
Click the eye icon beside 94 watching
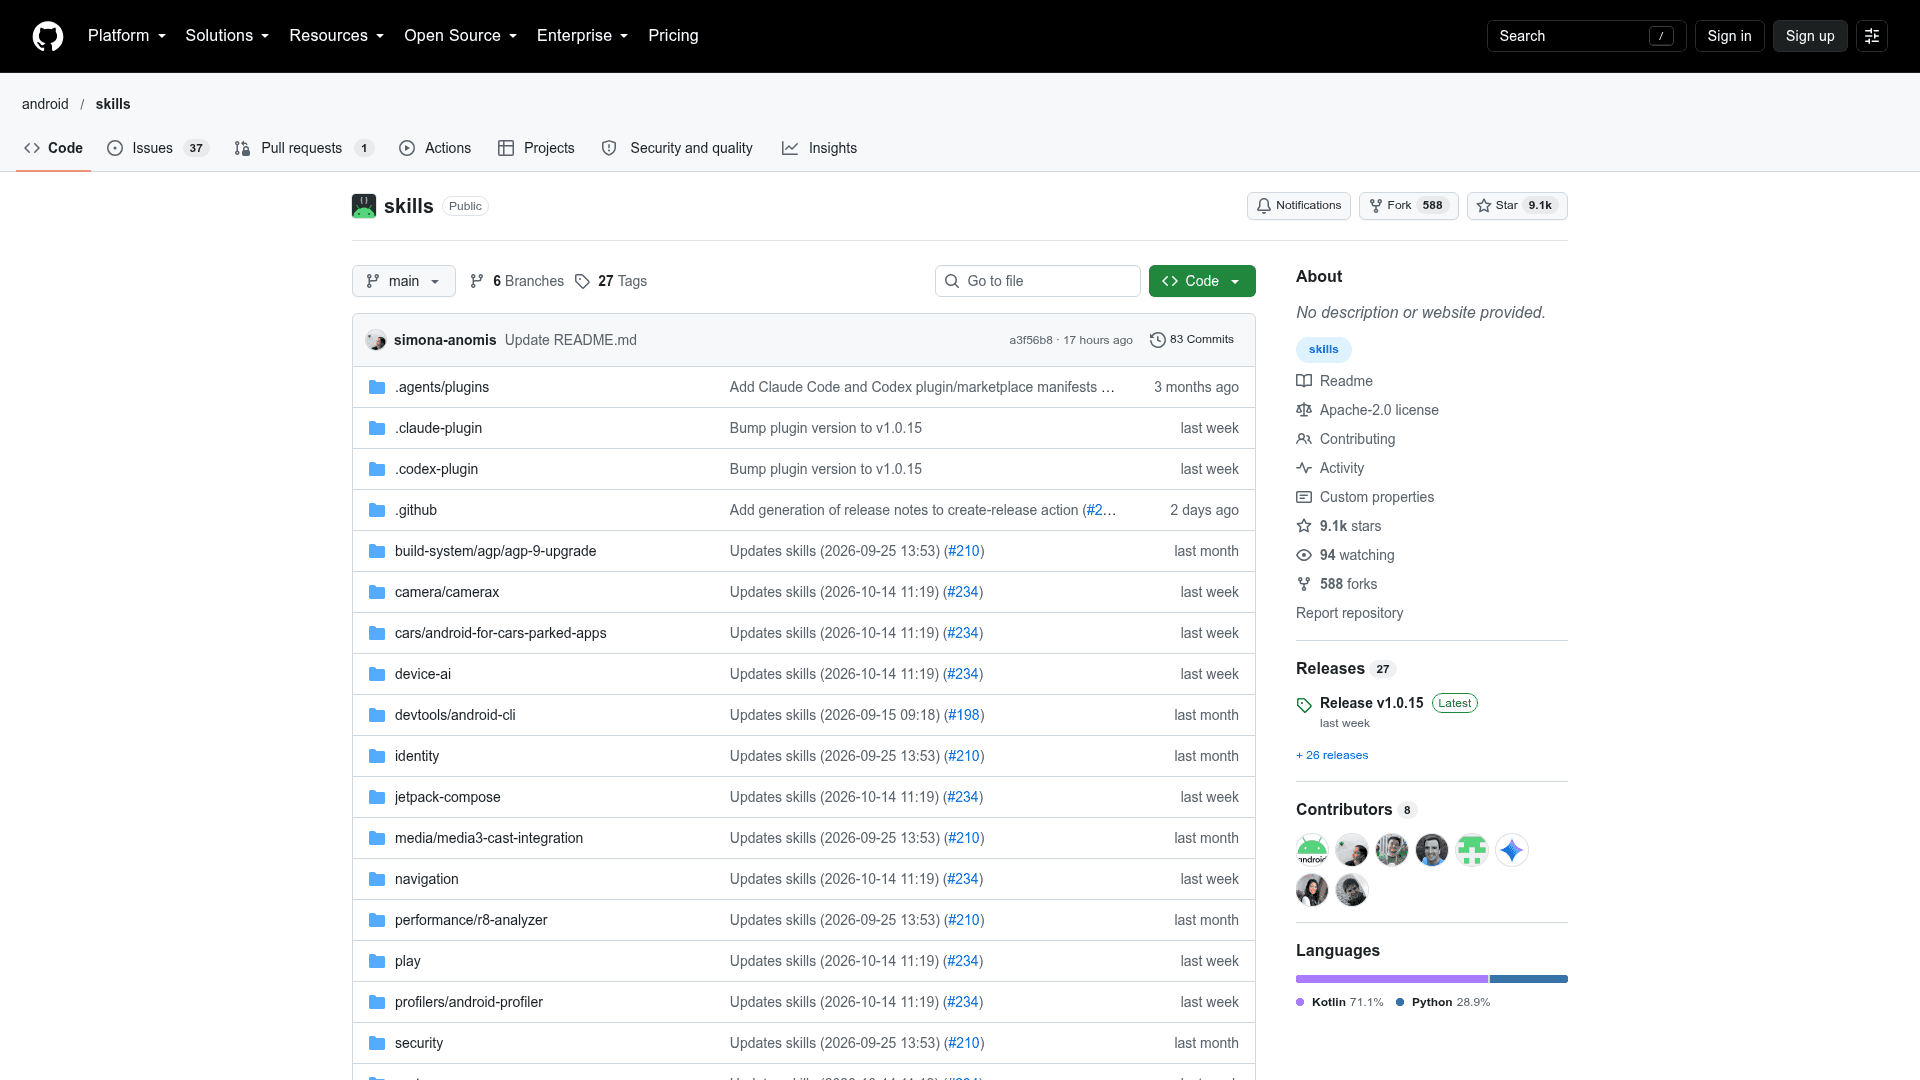1304,555
